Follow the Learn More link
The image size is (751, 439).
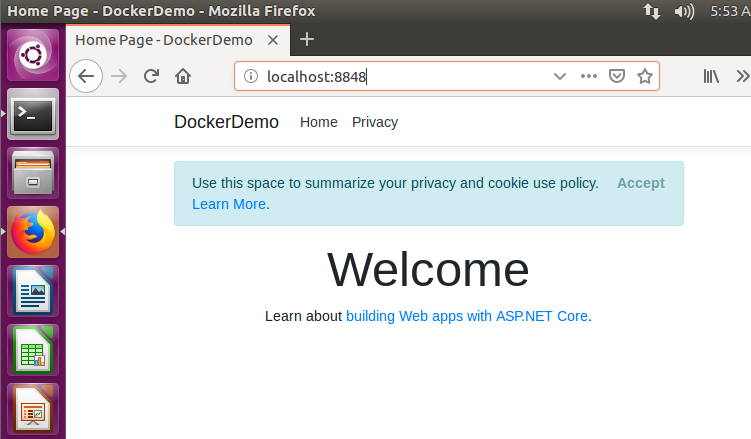[x=229, y=204]
